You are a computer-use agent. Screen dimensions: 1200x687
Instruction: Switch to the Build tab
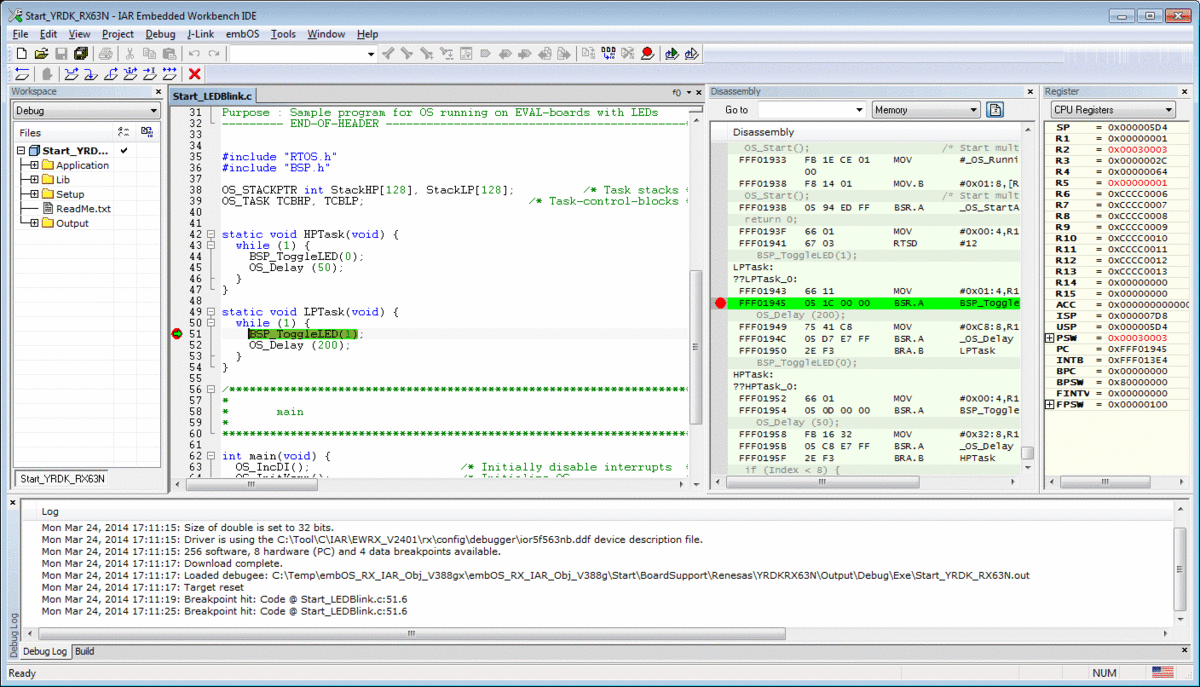pos(85,651)
